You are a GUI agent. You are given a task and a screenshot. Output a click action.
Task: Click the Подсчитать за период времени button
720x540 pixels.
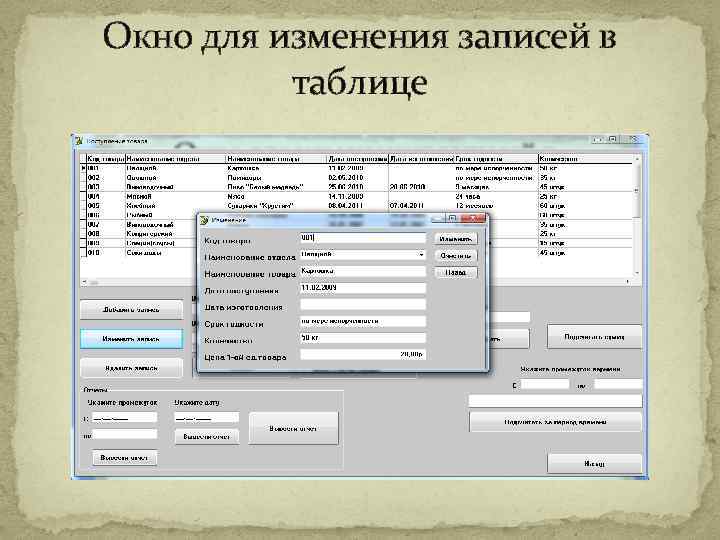click(555, 422)
